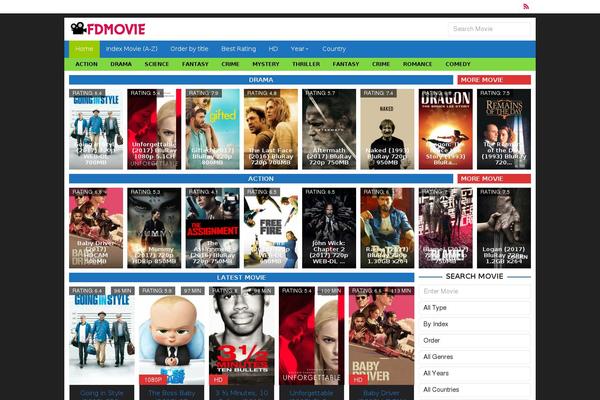Image resolution: width=600 pixels, height=400 pixels.
Task: Click the Enter Movie search field
Action: 474,292
